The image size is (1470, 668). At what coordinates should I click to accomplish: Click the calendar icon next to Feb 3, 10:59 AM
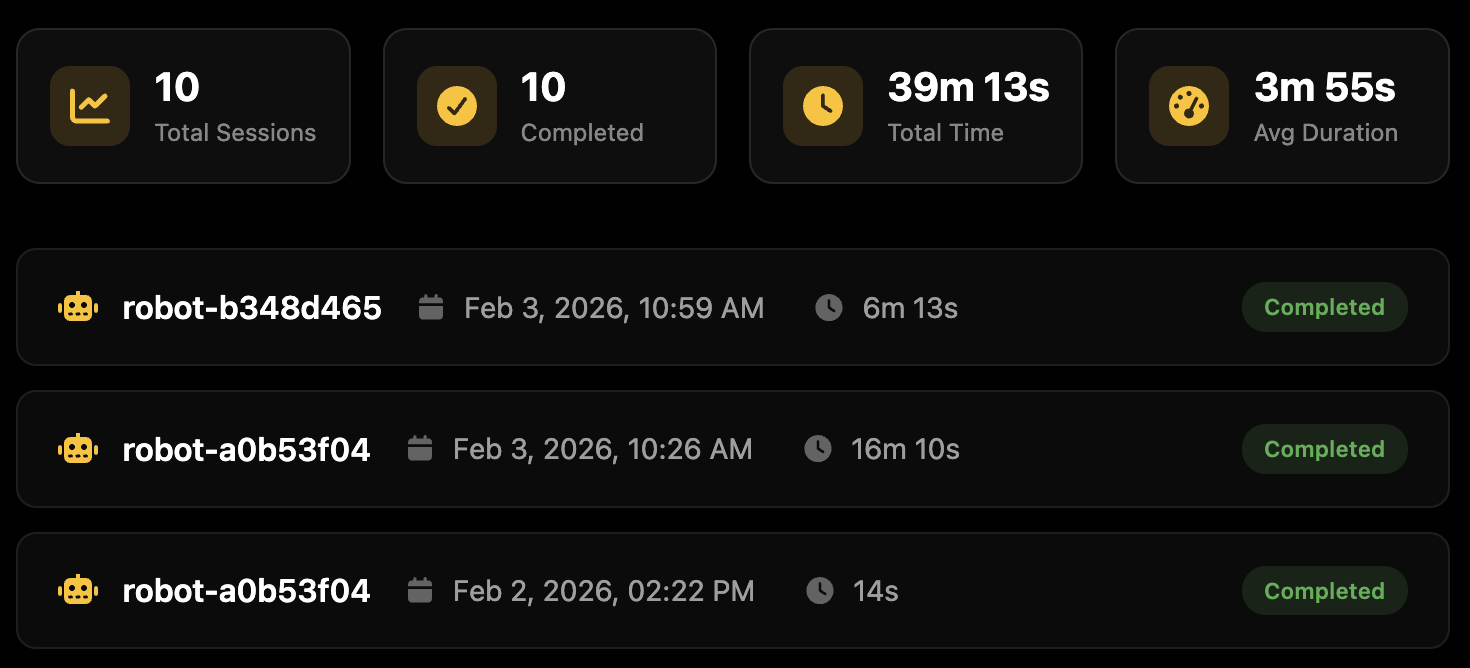430,307
